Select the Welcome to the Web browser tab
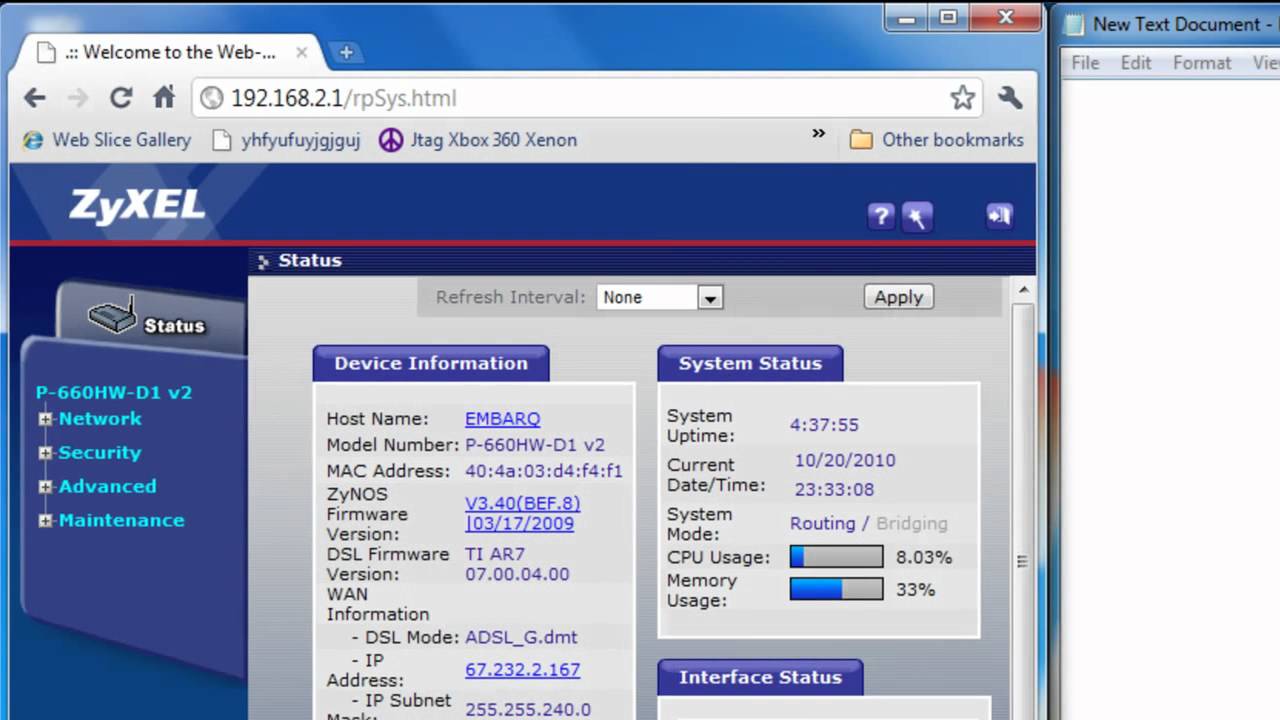The image size is (1280, 720). coord(170,53)
